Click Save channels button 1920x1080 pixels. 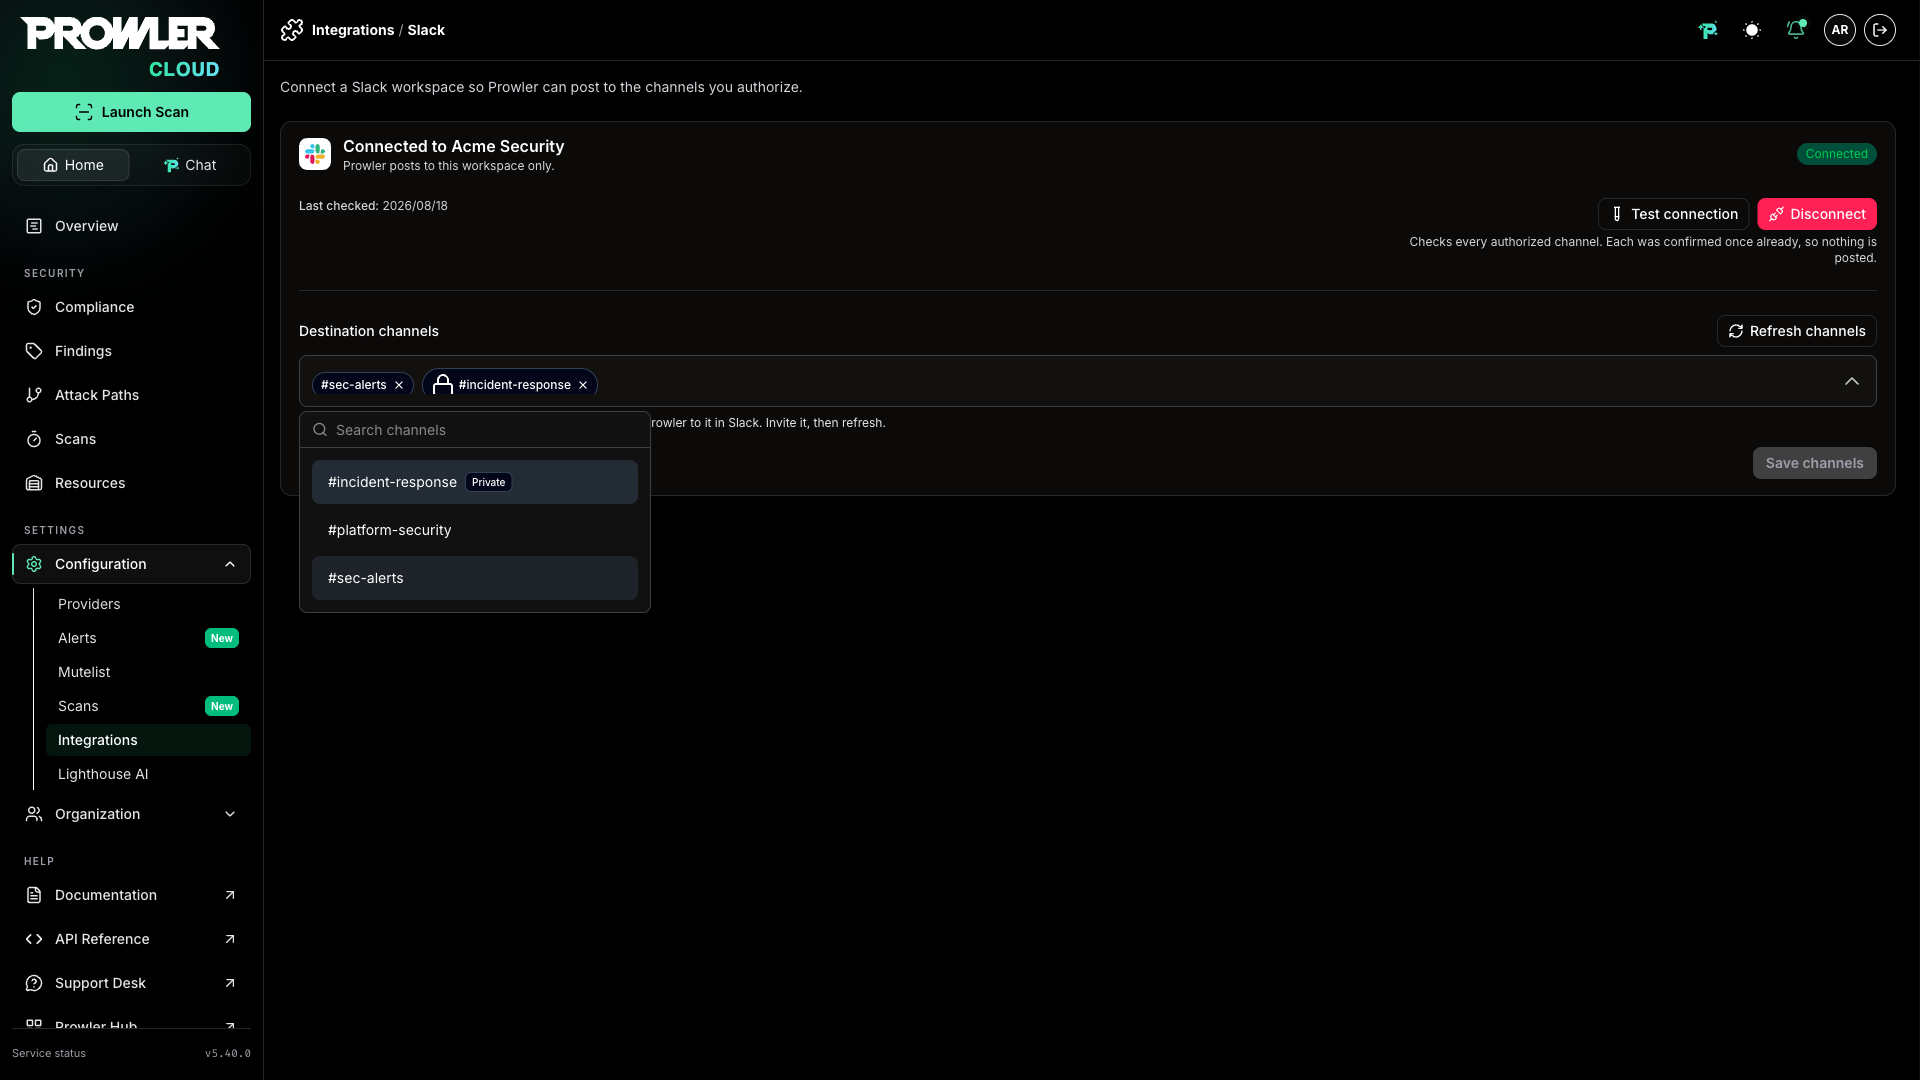pos(1814,463)
